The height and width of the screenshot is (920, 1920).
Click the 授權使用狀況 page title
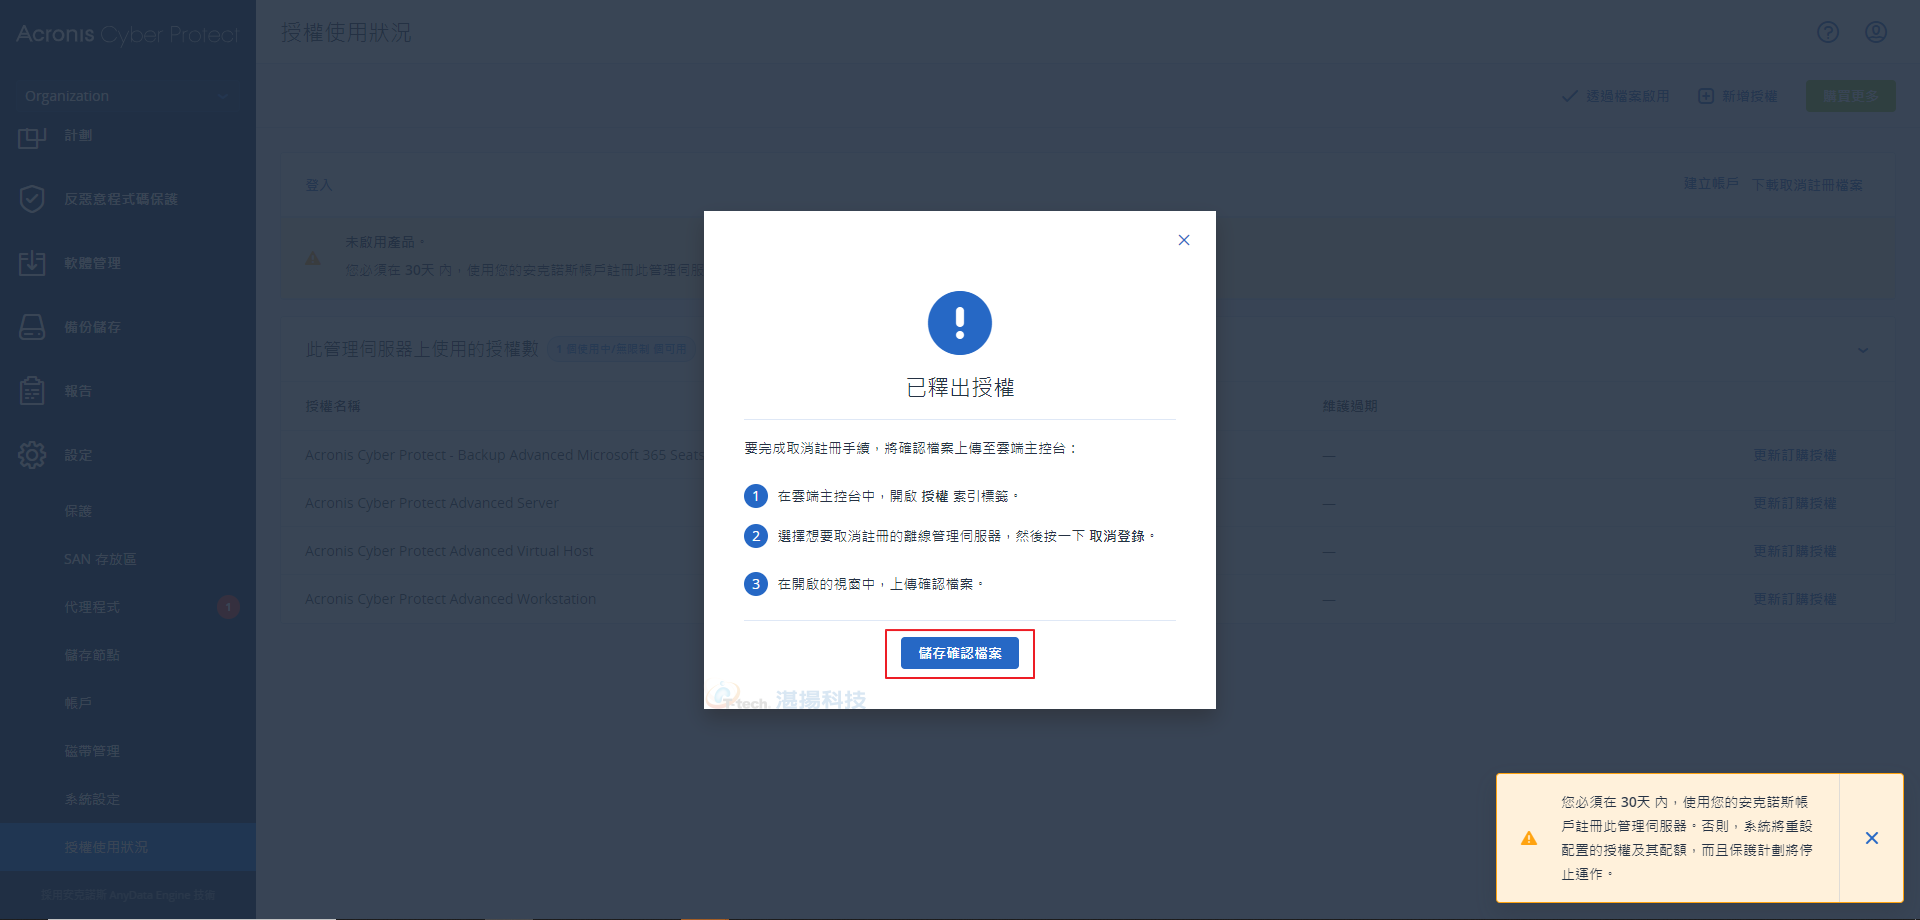tap(346, 32)
